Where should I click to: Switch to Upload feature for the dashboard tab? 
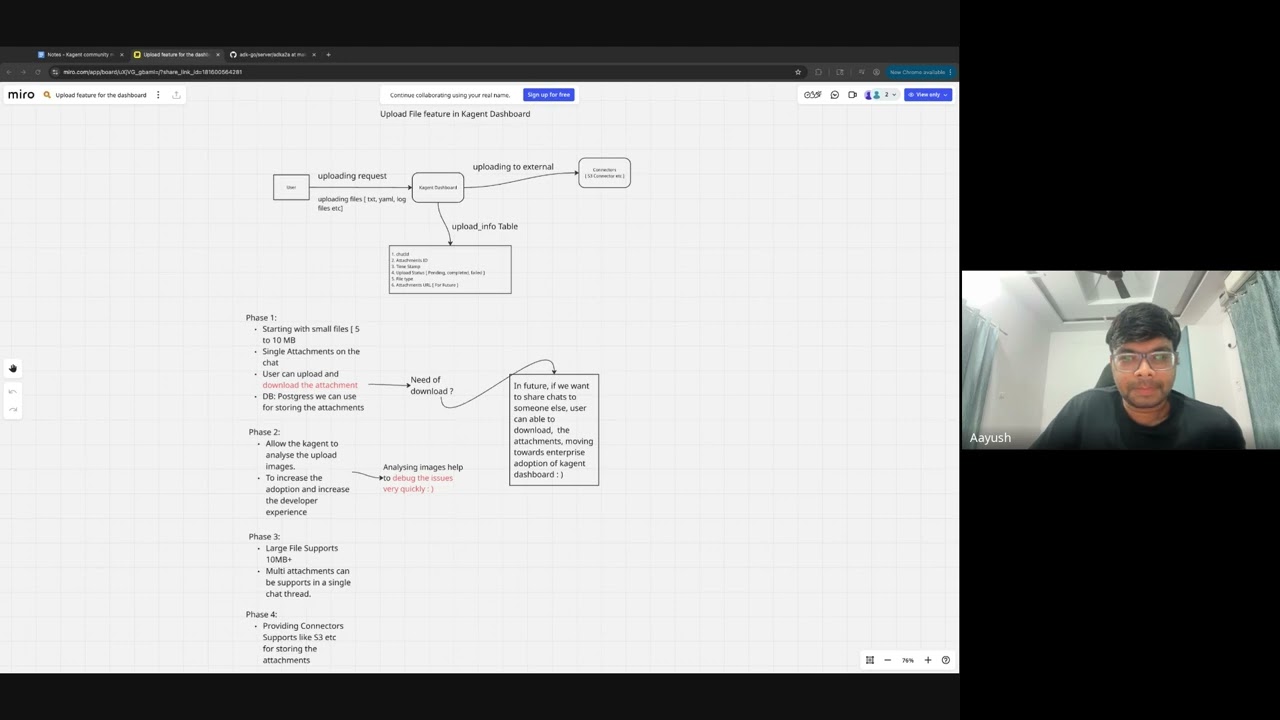(176, 55)
